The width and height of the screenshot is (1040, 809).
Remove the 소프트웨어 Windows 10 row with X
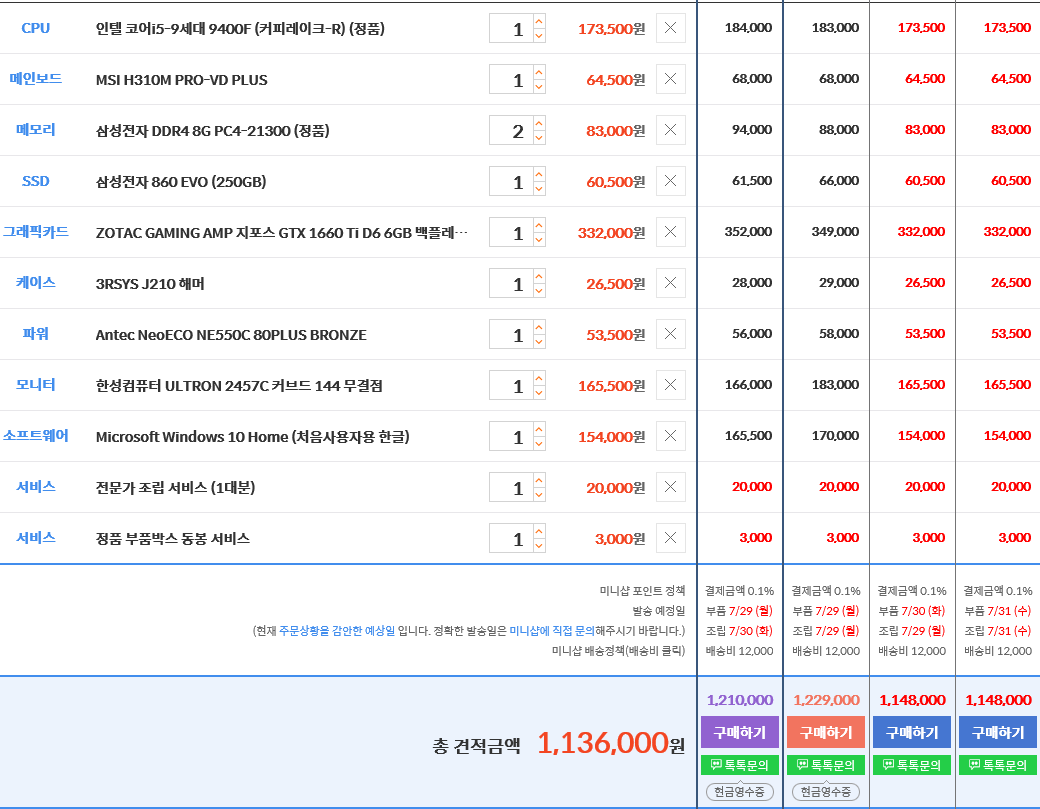coord(671,436)
